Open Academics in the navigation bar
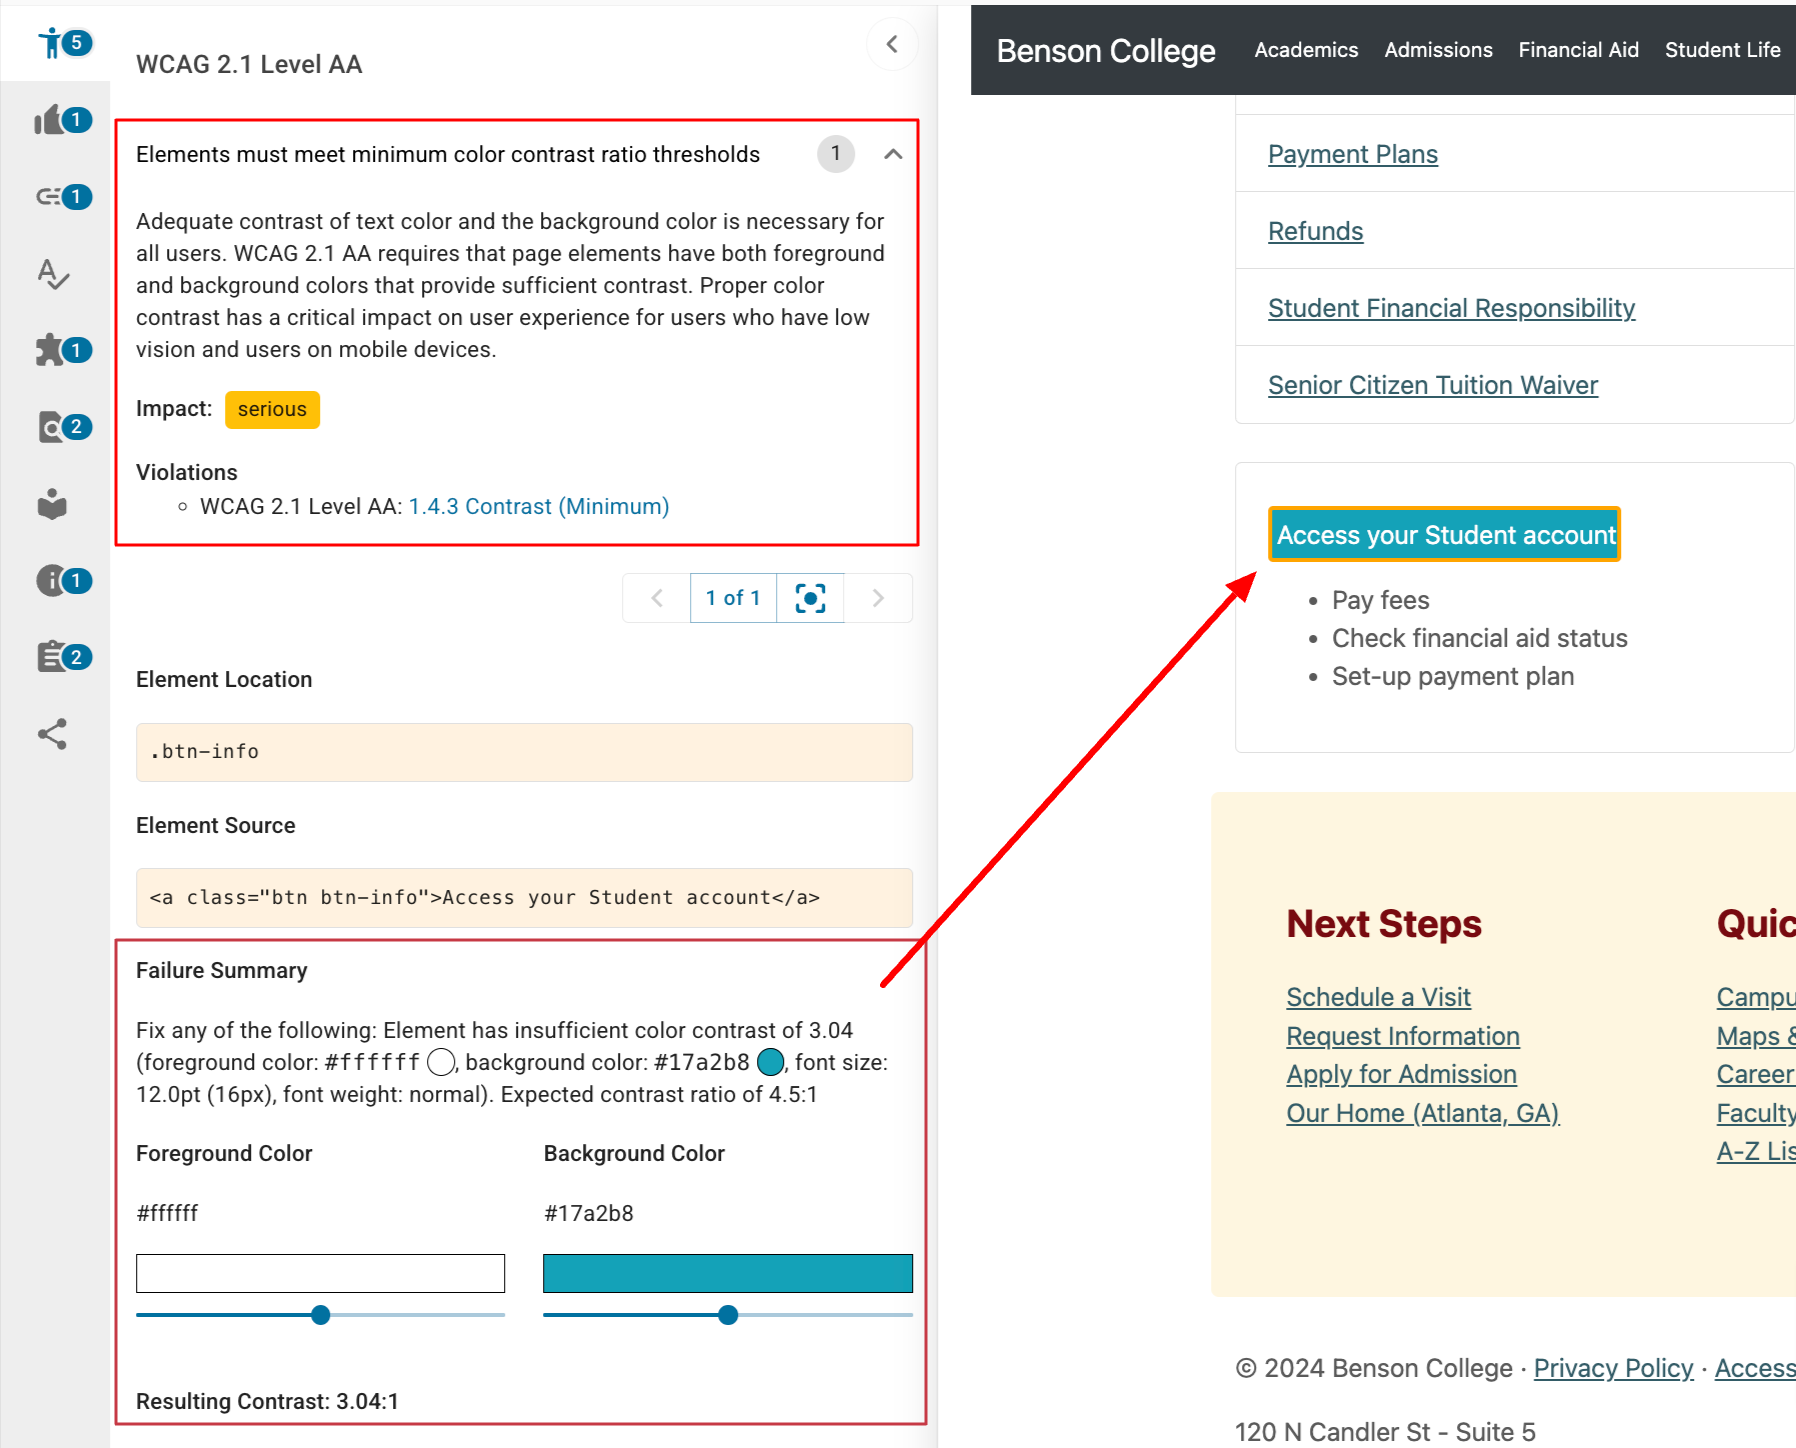The width and height of the screenshot is (1796, 1448). tap(1306, 50)
